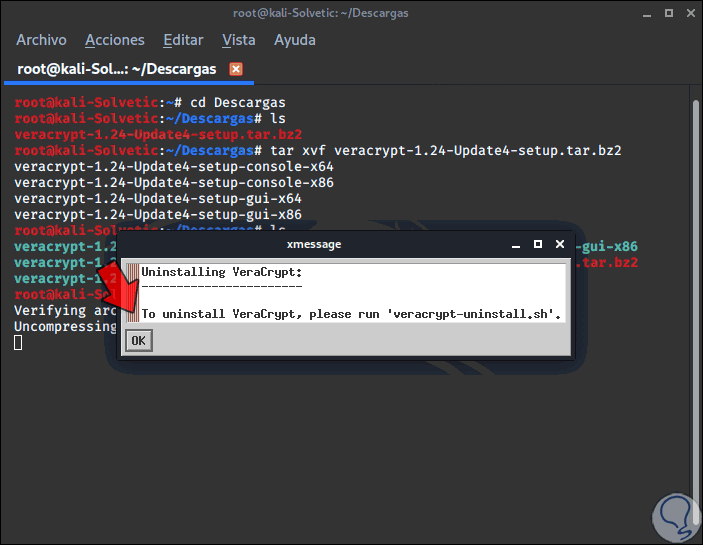Click veracrypt-1.24-Update4-setup-gui-x64 output line
703x545 pixels.
coord(158,199)
